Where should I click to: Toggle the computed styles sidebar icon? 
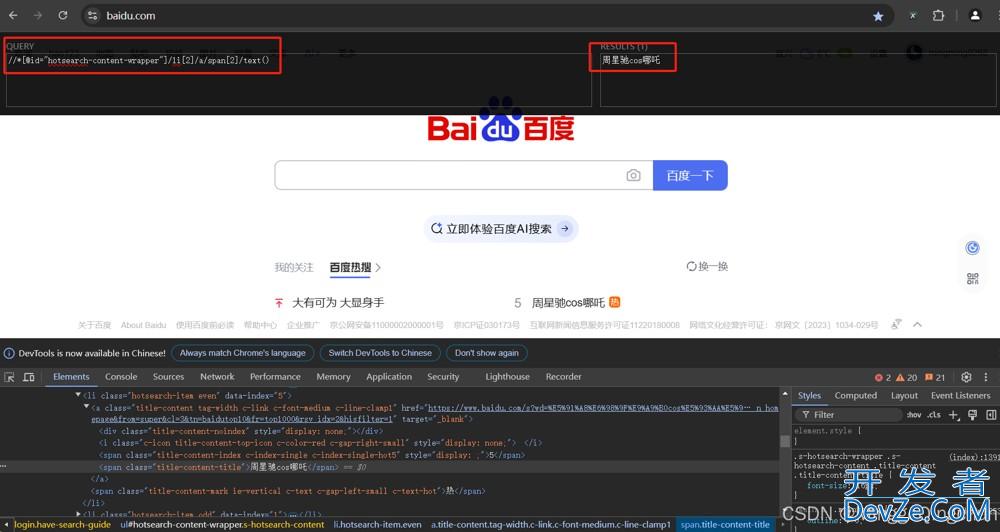click(991, 415)
